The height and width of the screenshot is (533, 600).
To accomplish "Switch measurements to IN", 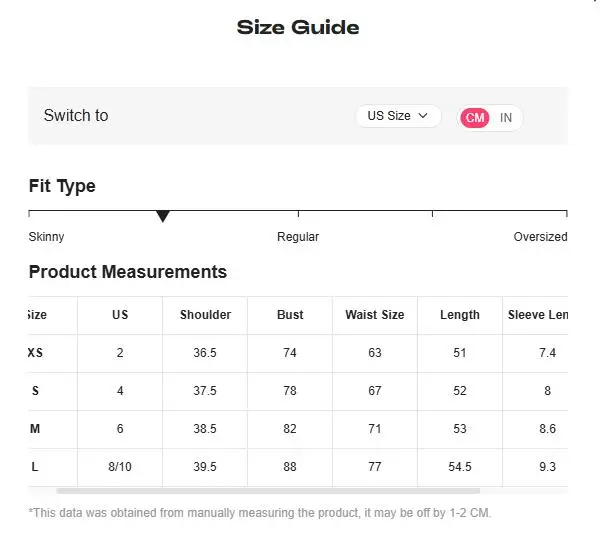I will pyautogui.click(x=506, y=118).
